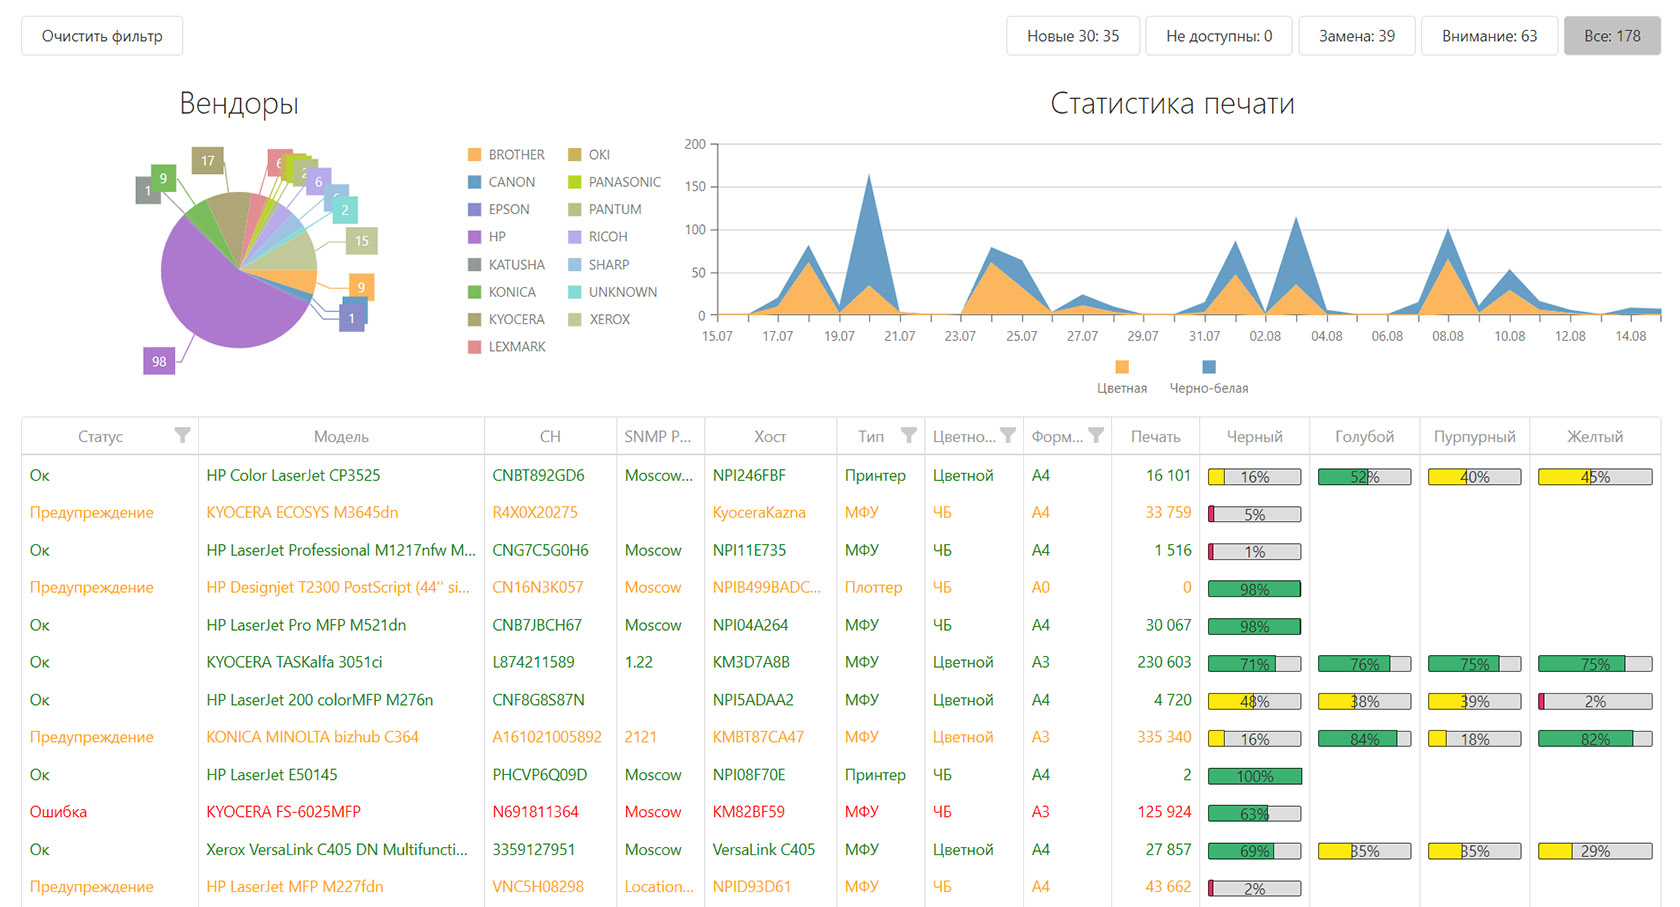1680x907 pixels.
Task: Toggle Цветная series in print chart legend
Action: (1122, 377)
